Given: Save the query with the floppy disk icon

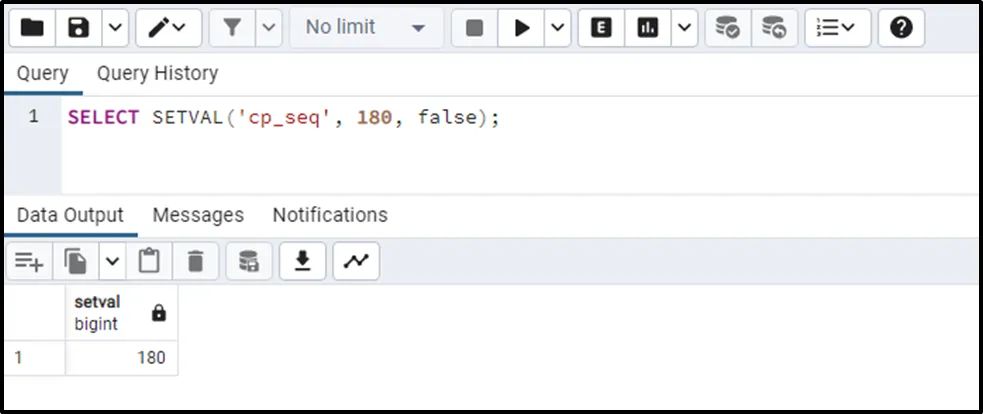Looking at the screenshot, I should pos(79,28).
